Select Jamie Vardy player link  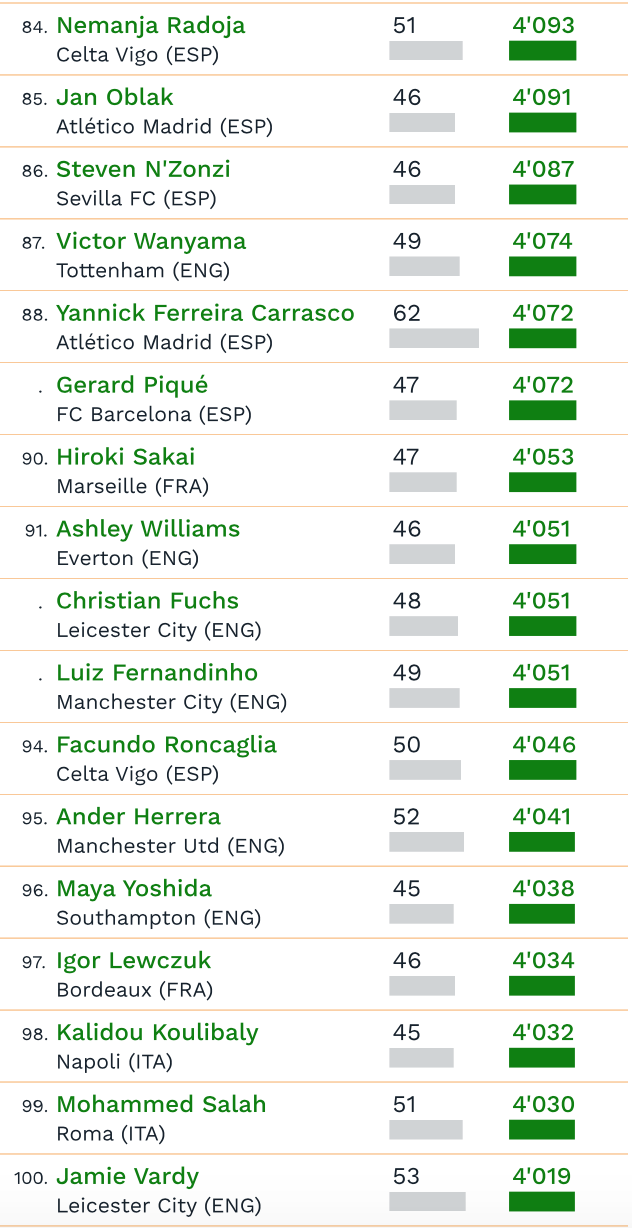pyautogui.click(x=127, y=1178)
